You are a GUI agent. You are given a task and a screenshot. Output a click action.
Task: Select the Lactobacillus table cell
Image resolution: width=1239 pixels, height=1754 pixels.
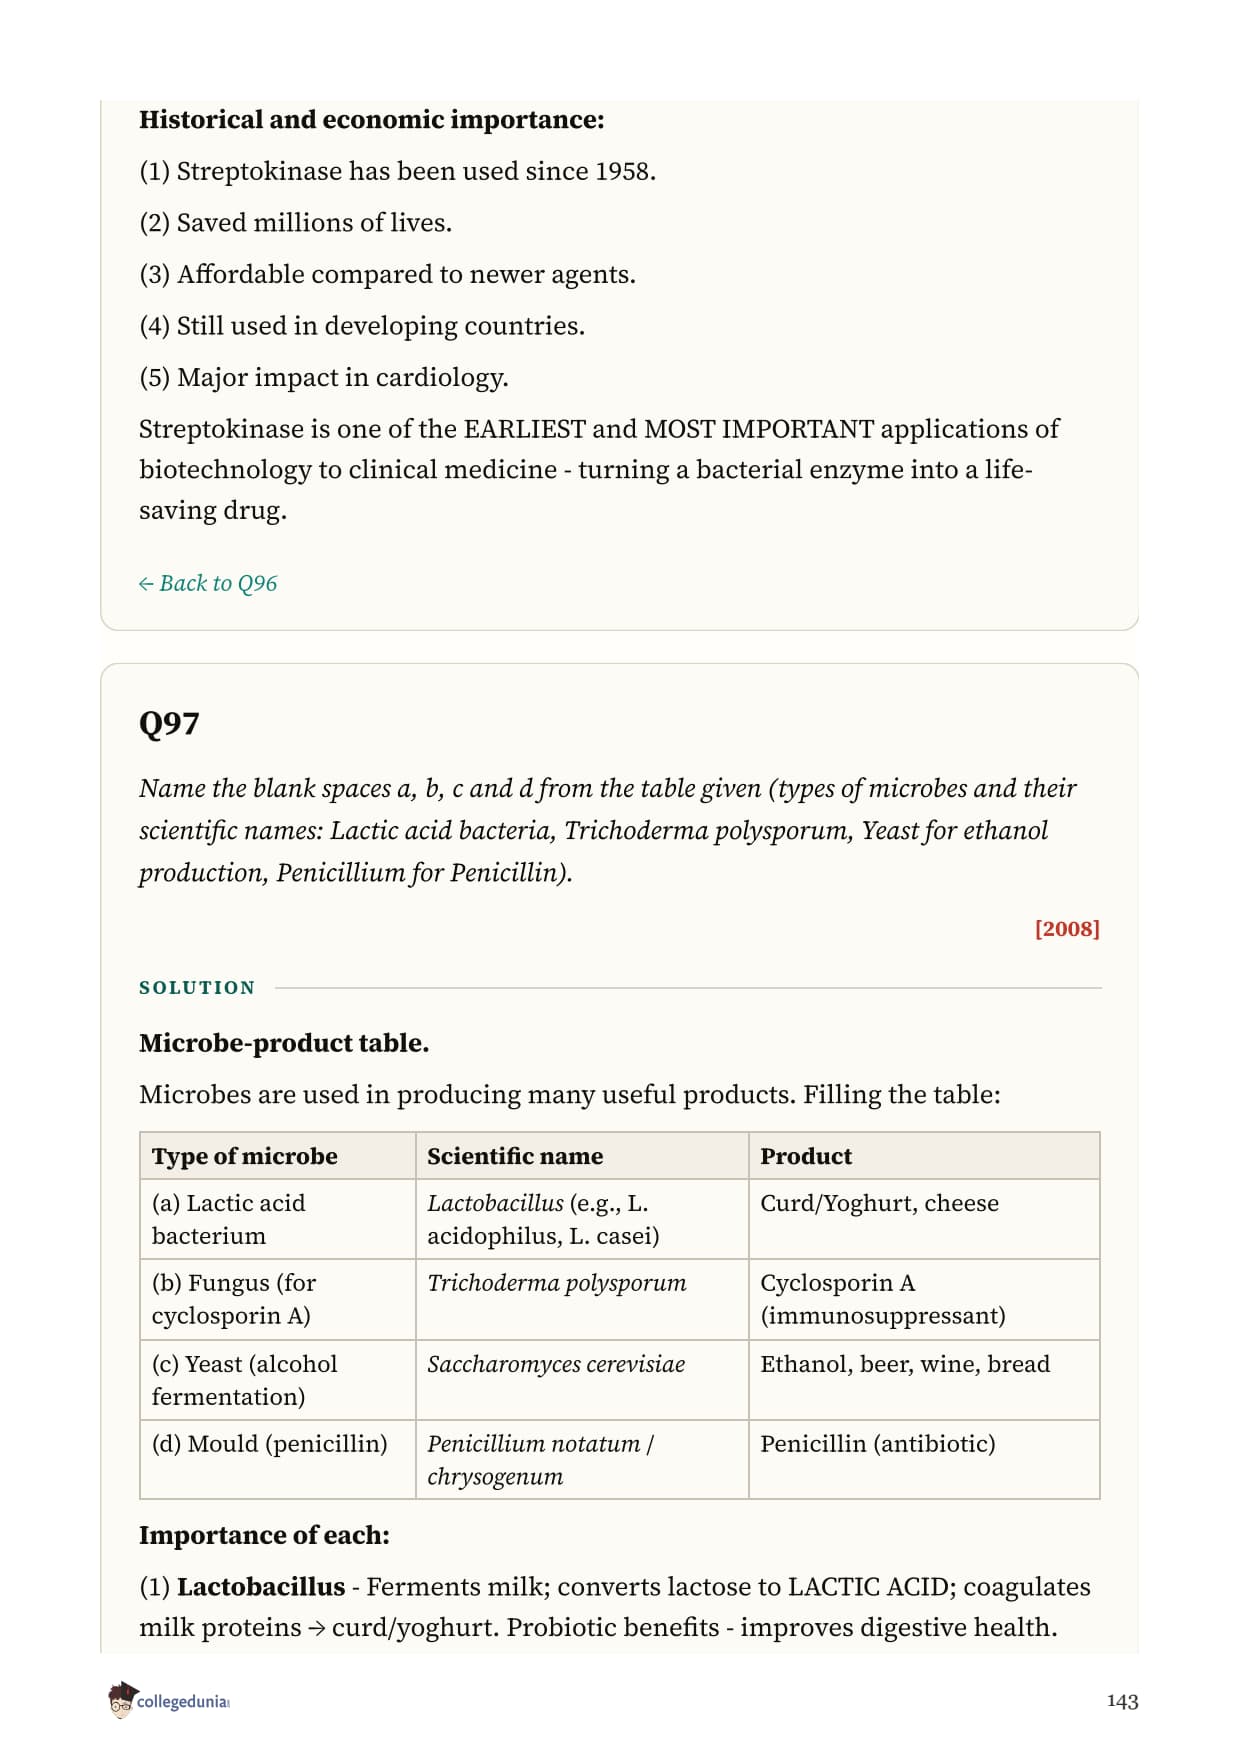(x=582, y=1219)
